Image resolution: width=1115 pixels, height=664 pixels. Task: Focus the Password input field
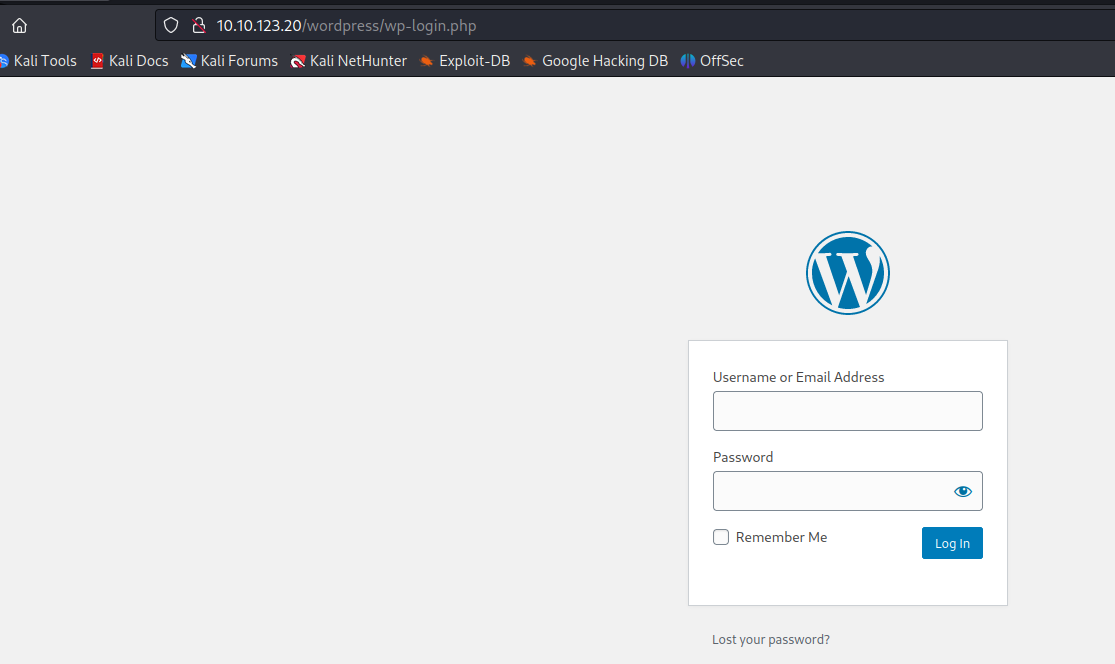[848, 491]
